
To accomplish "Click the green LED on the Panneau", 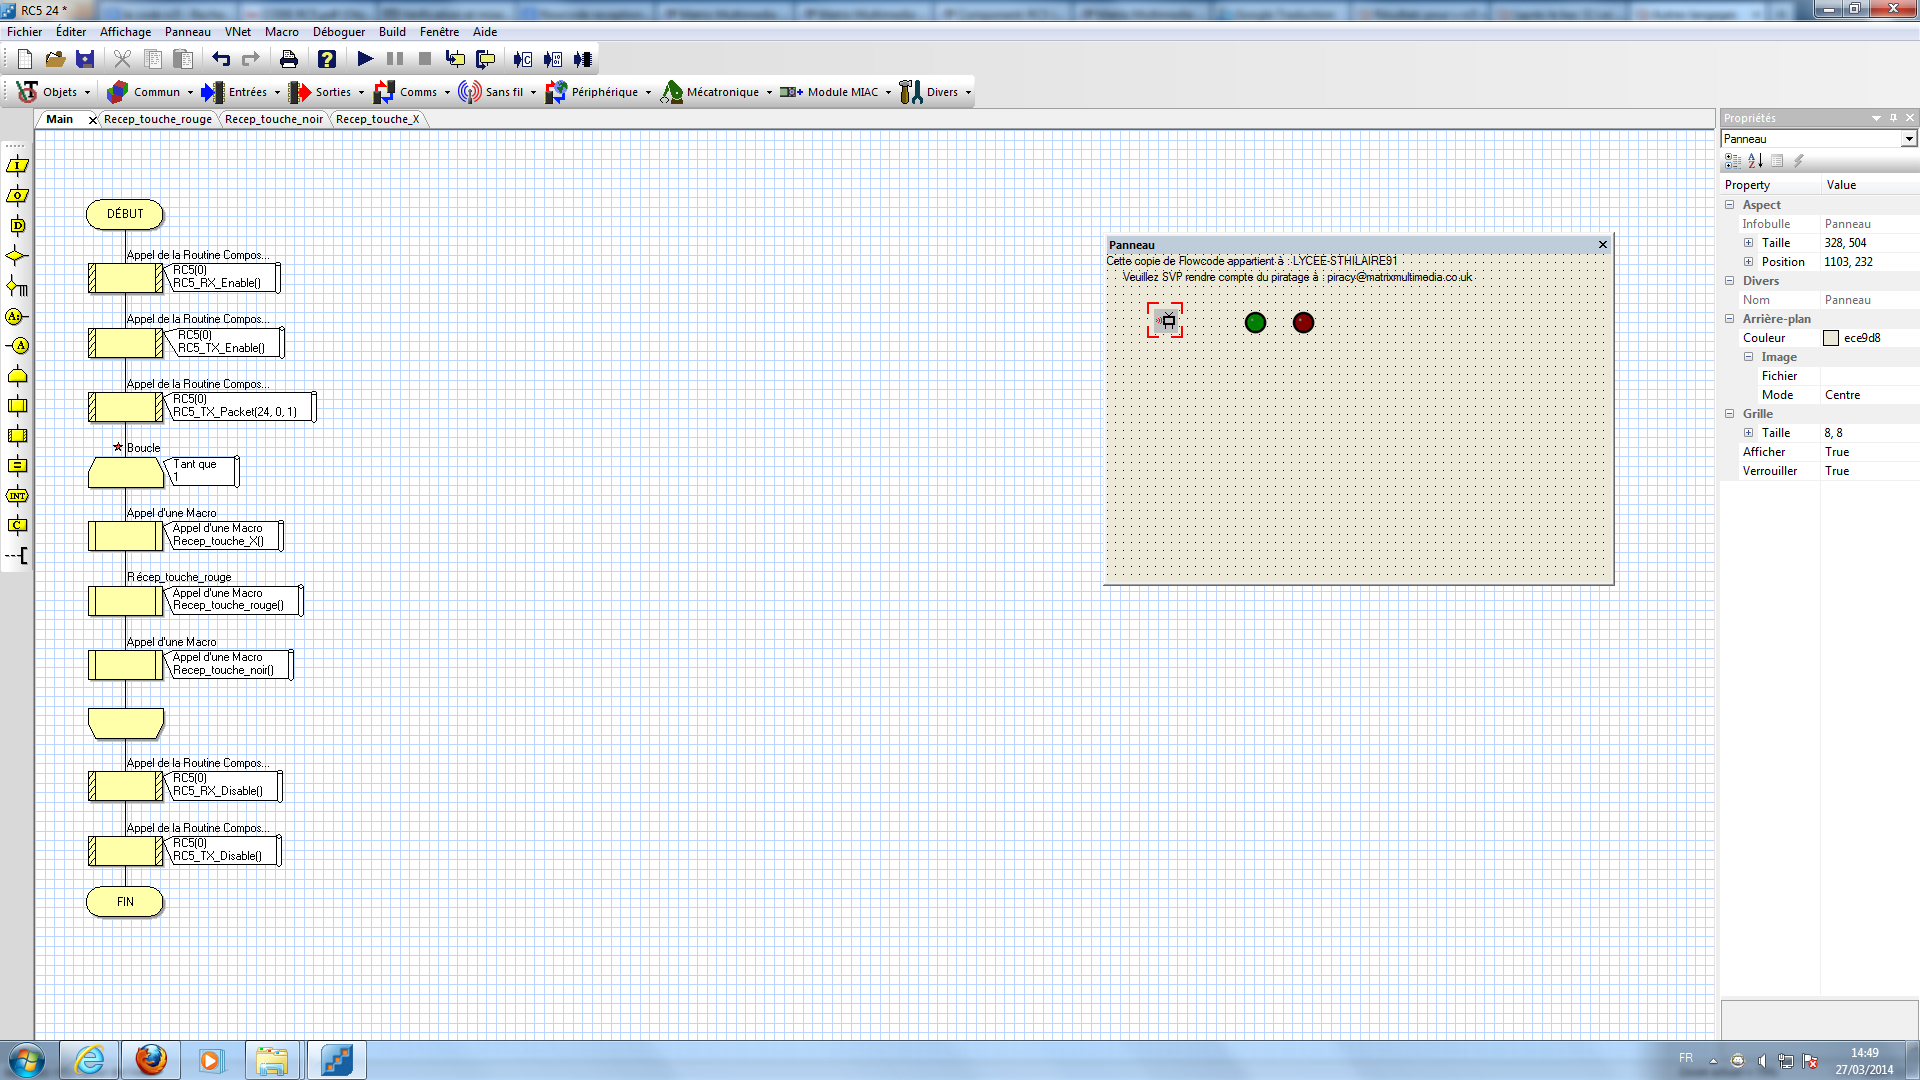I will (x=1255, y=322).
